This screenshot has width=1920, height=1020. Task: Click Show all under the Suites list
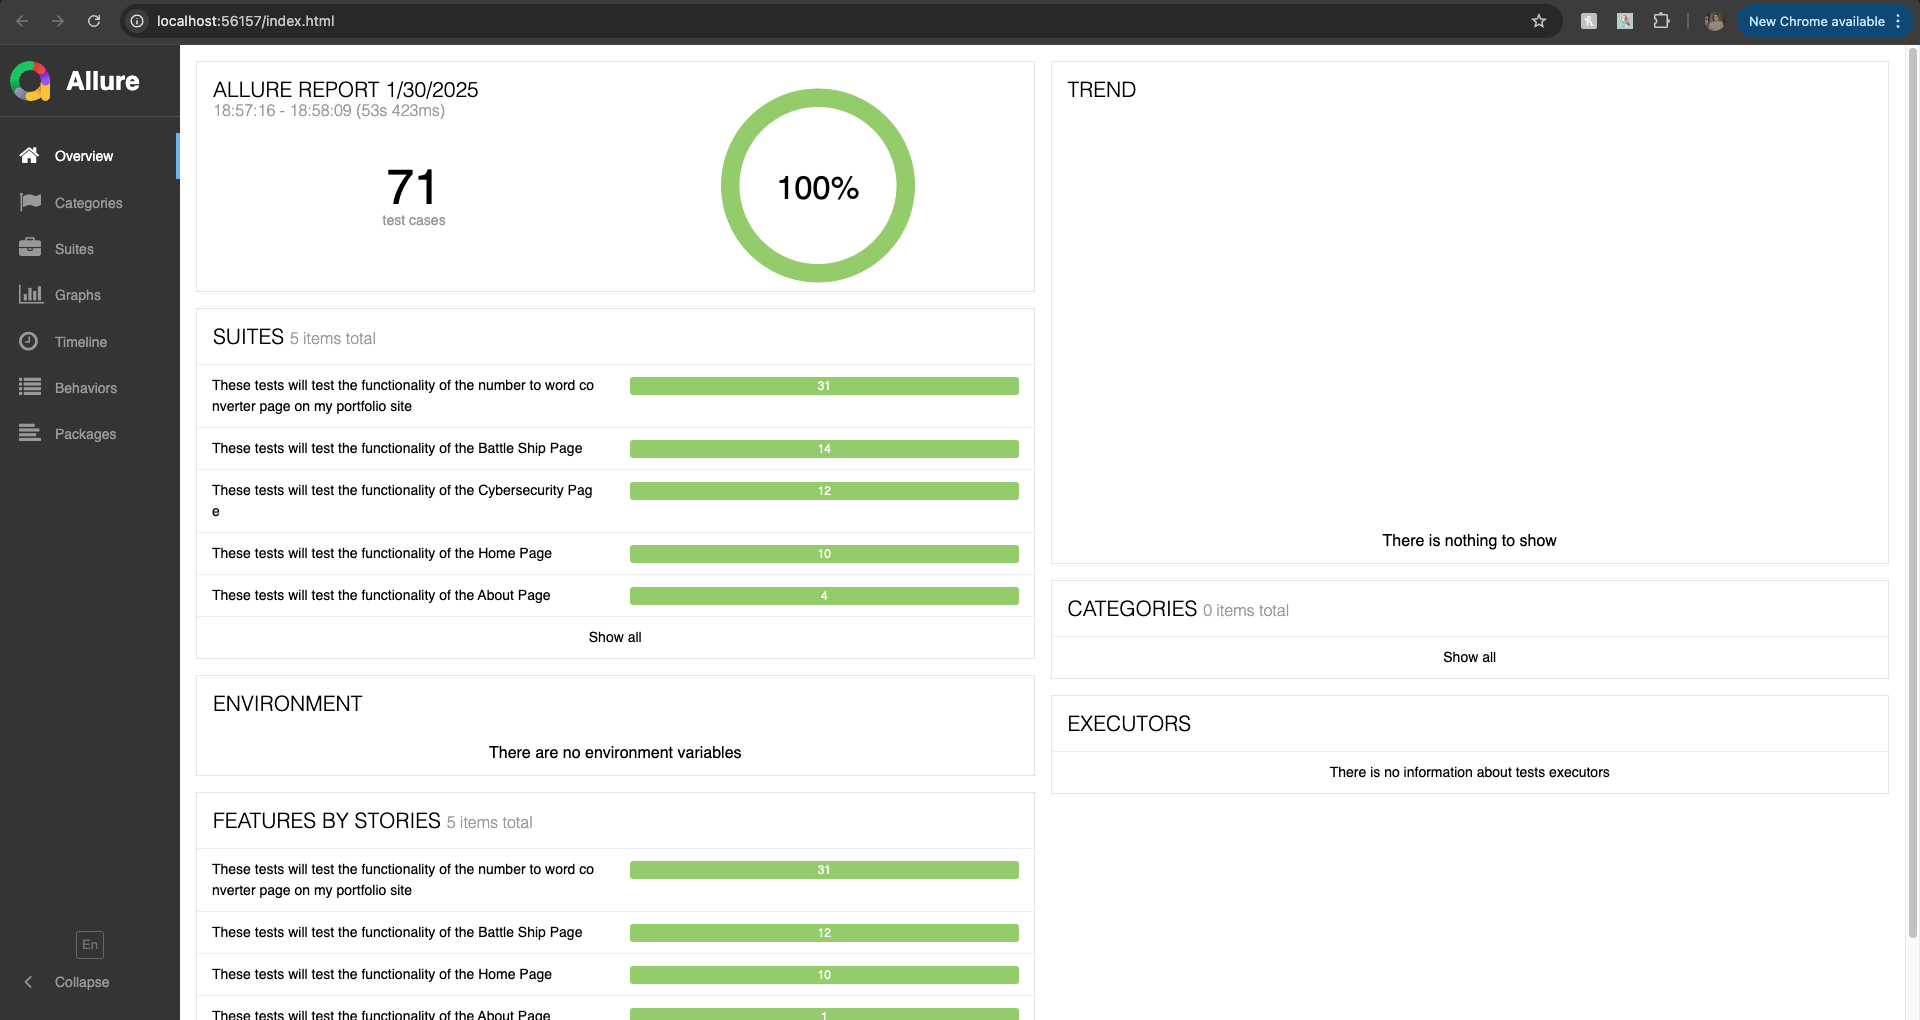615,637
